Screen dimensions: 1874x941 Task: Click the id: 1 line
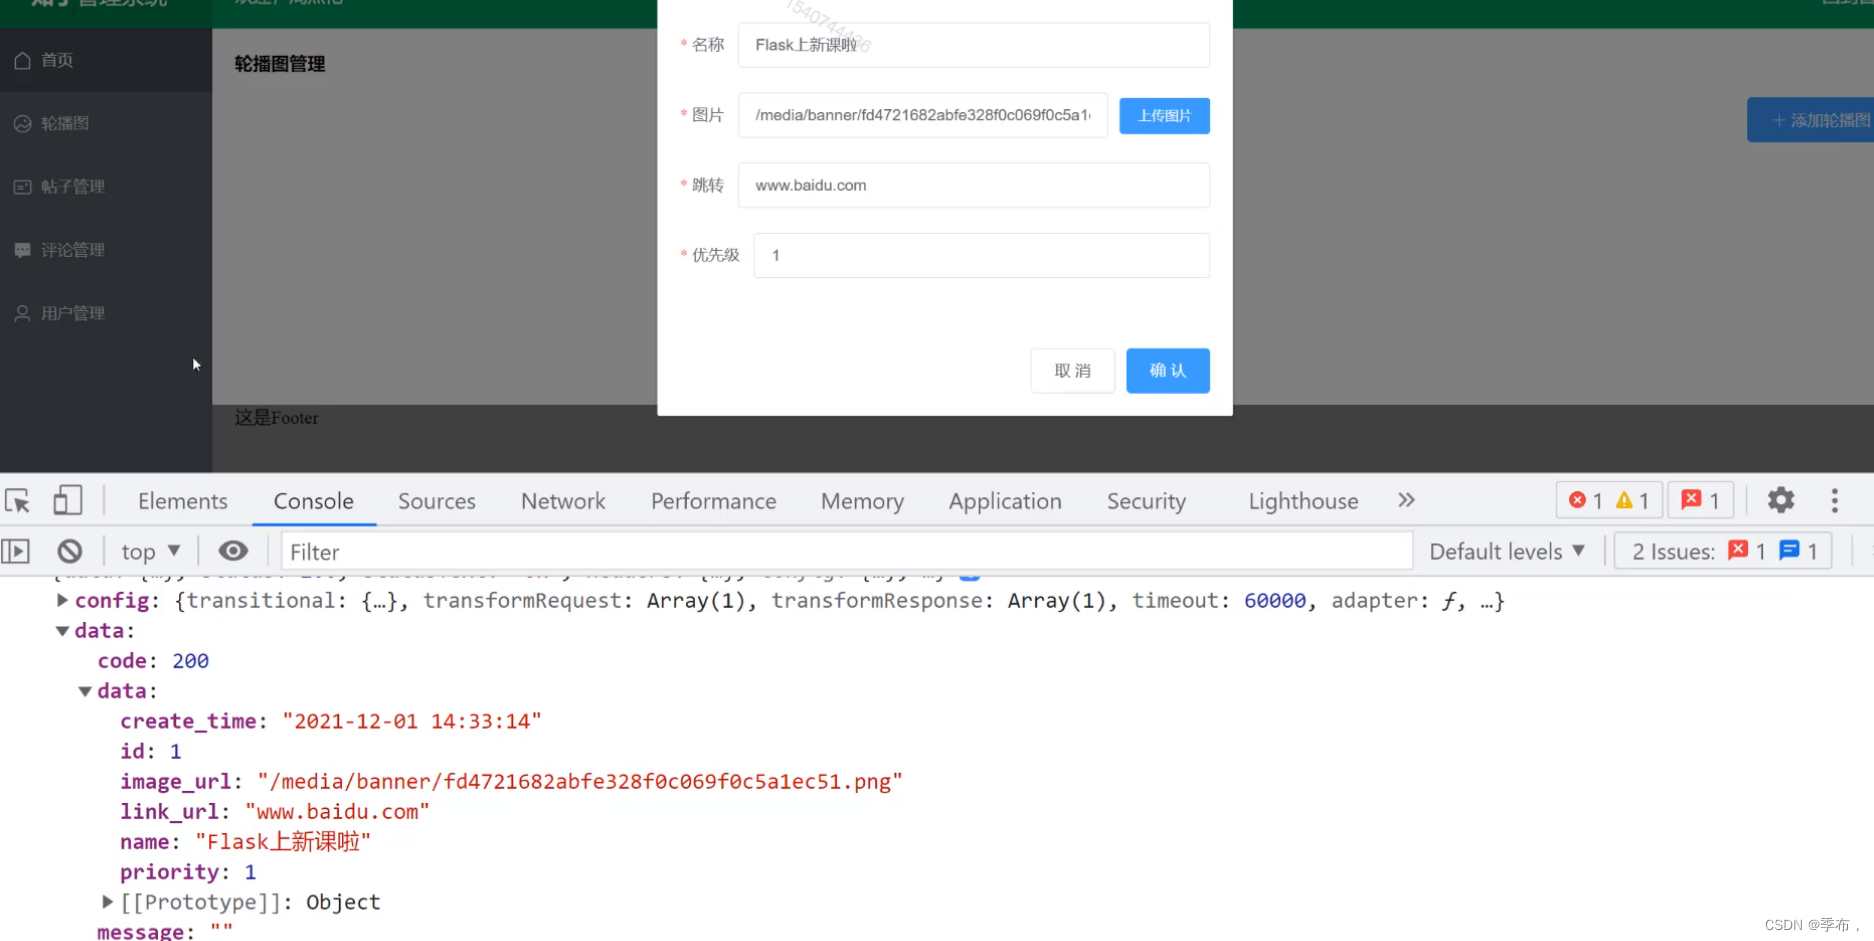151,751
